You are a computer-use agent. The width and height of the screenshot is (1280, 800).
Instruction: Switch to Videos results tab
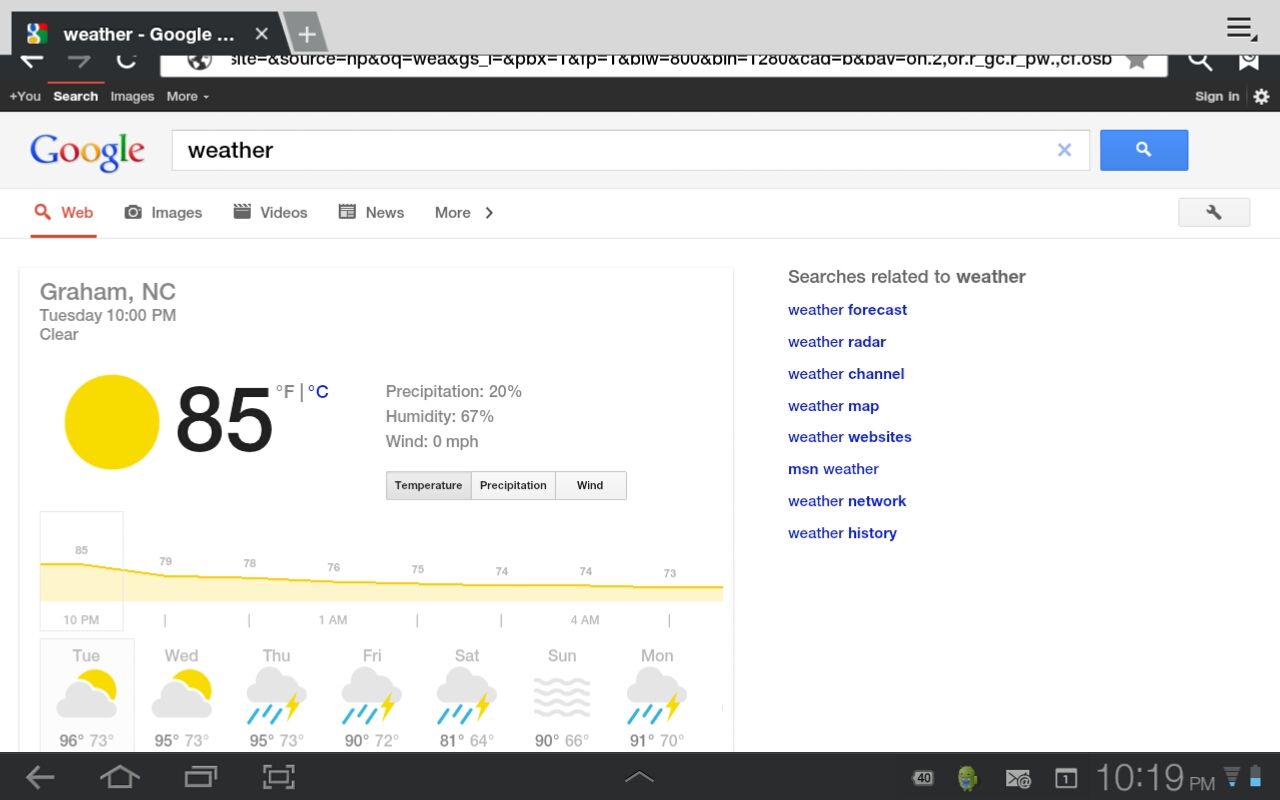(x=270, y=212)
